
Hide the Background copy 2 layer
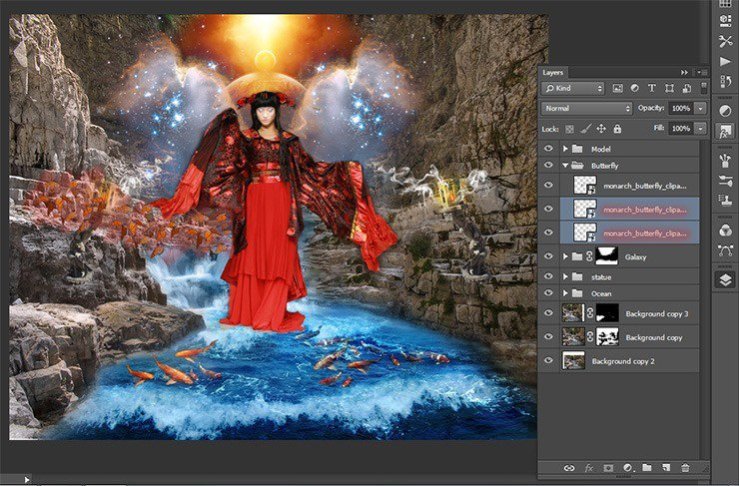(548, 361)
